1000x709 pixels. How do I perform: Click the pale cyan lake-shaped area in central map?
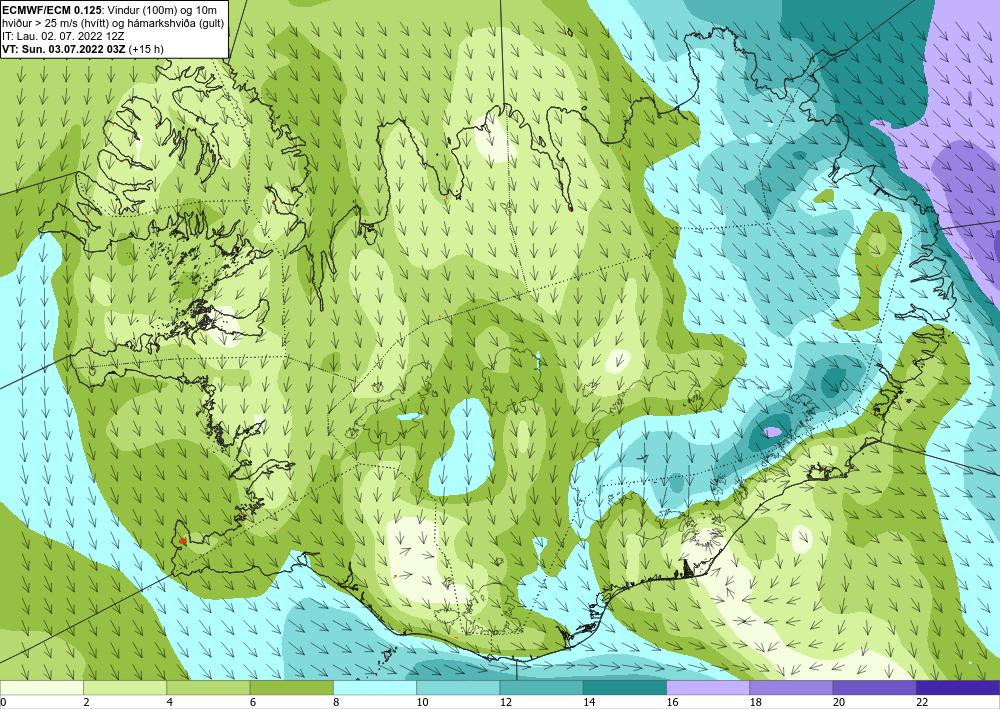pyautogui.click(x=462, y=448)
